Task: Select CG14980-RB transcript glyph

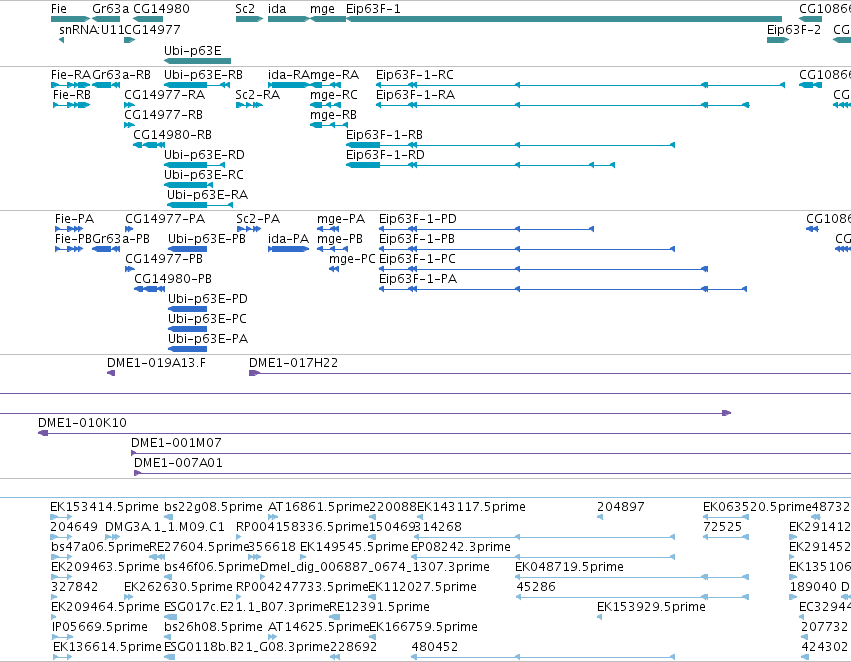Action: click(149, 145)
